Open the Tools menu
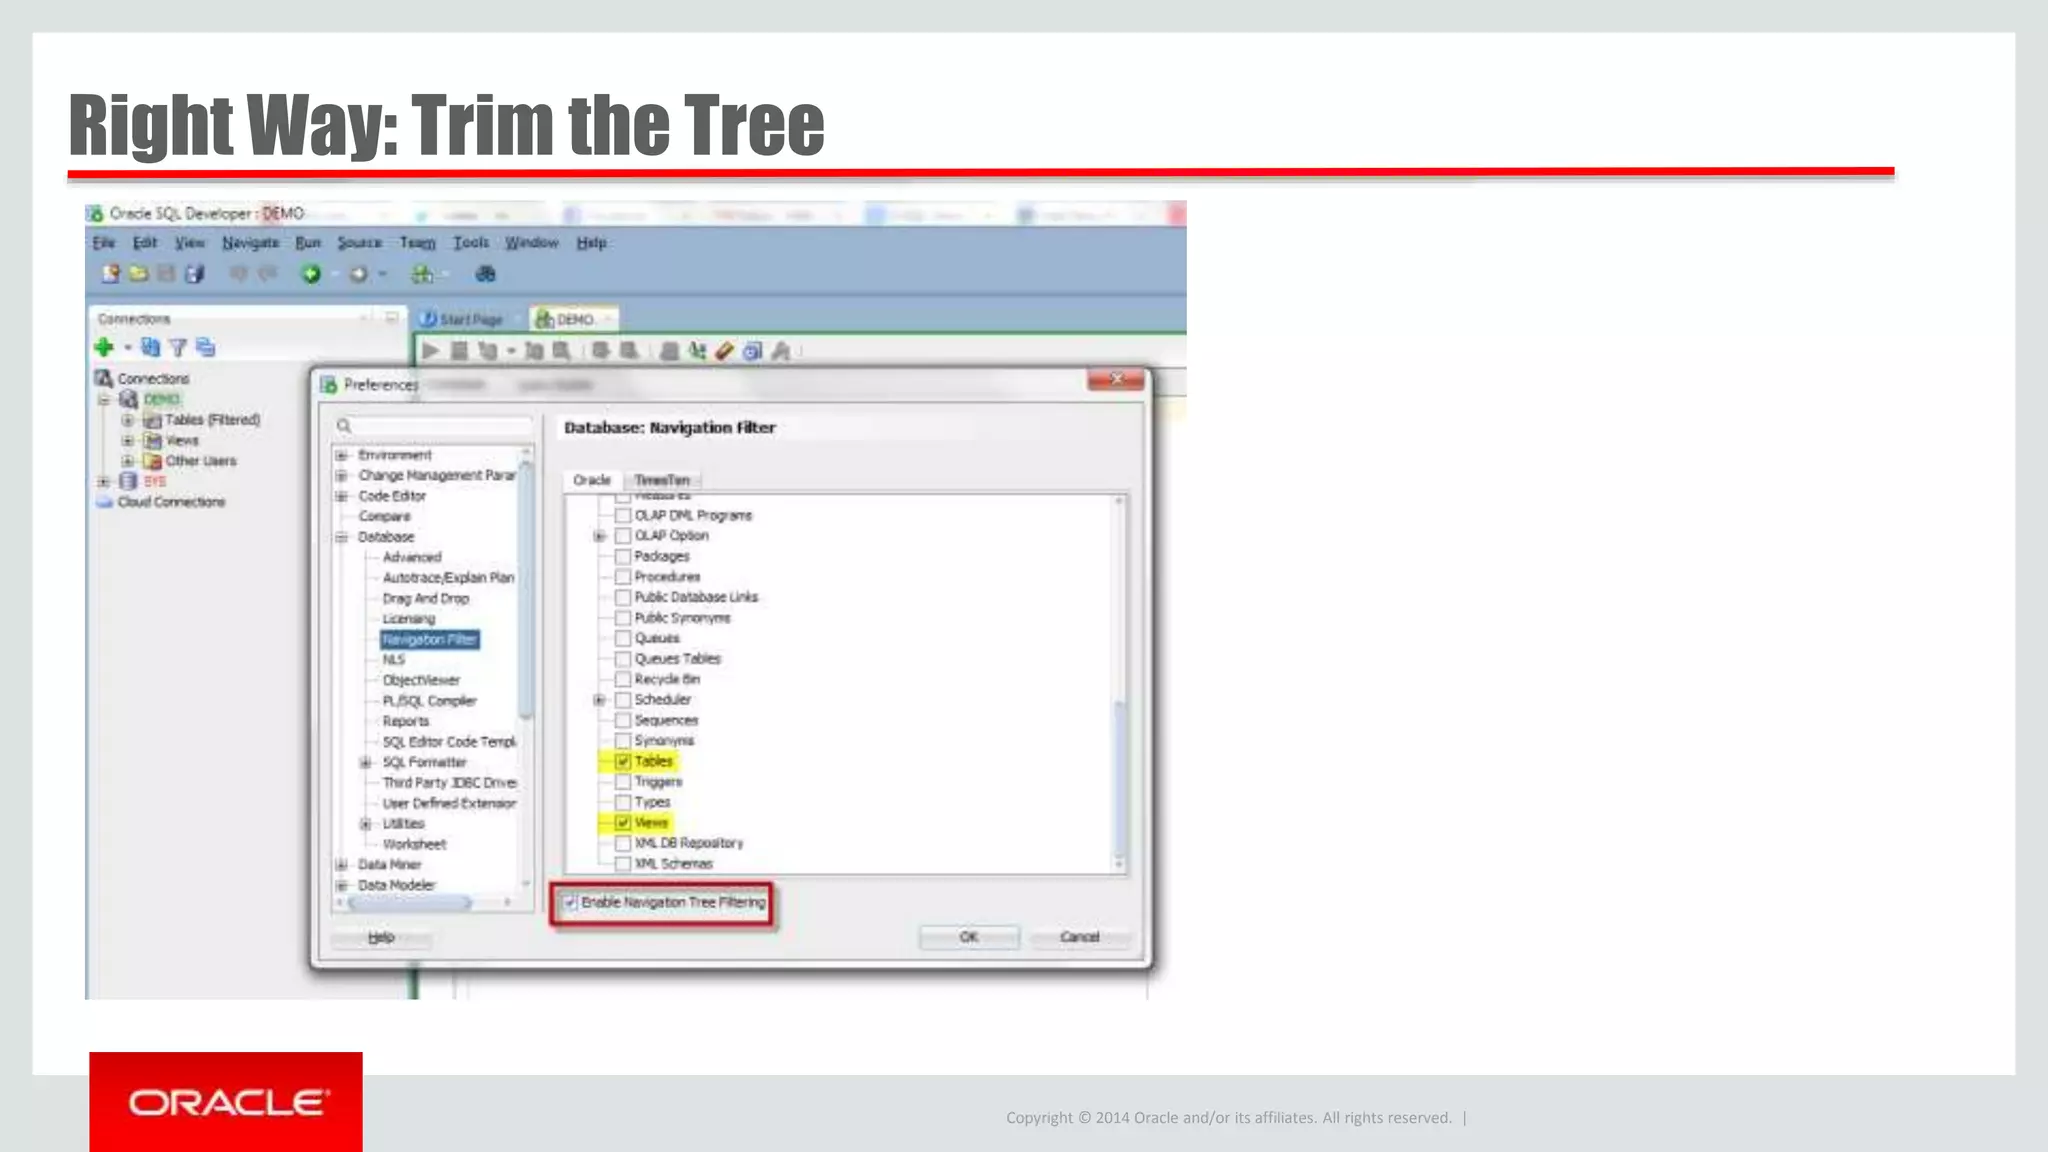 471,243
